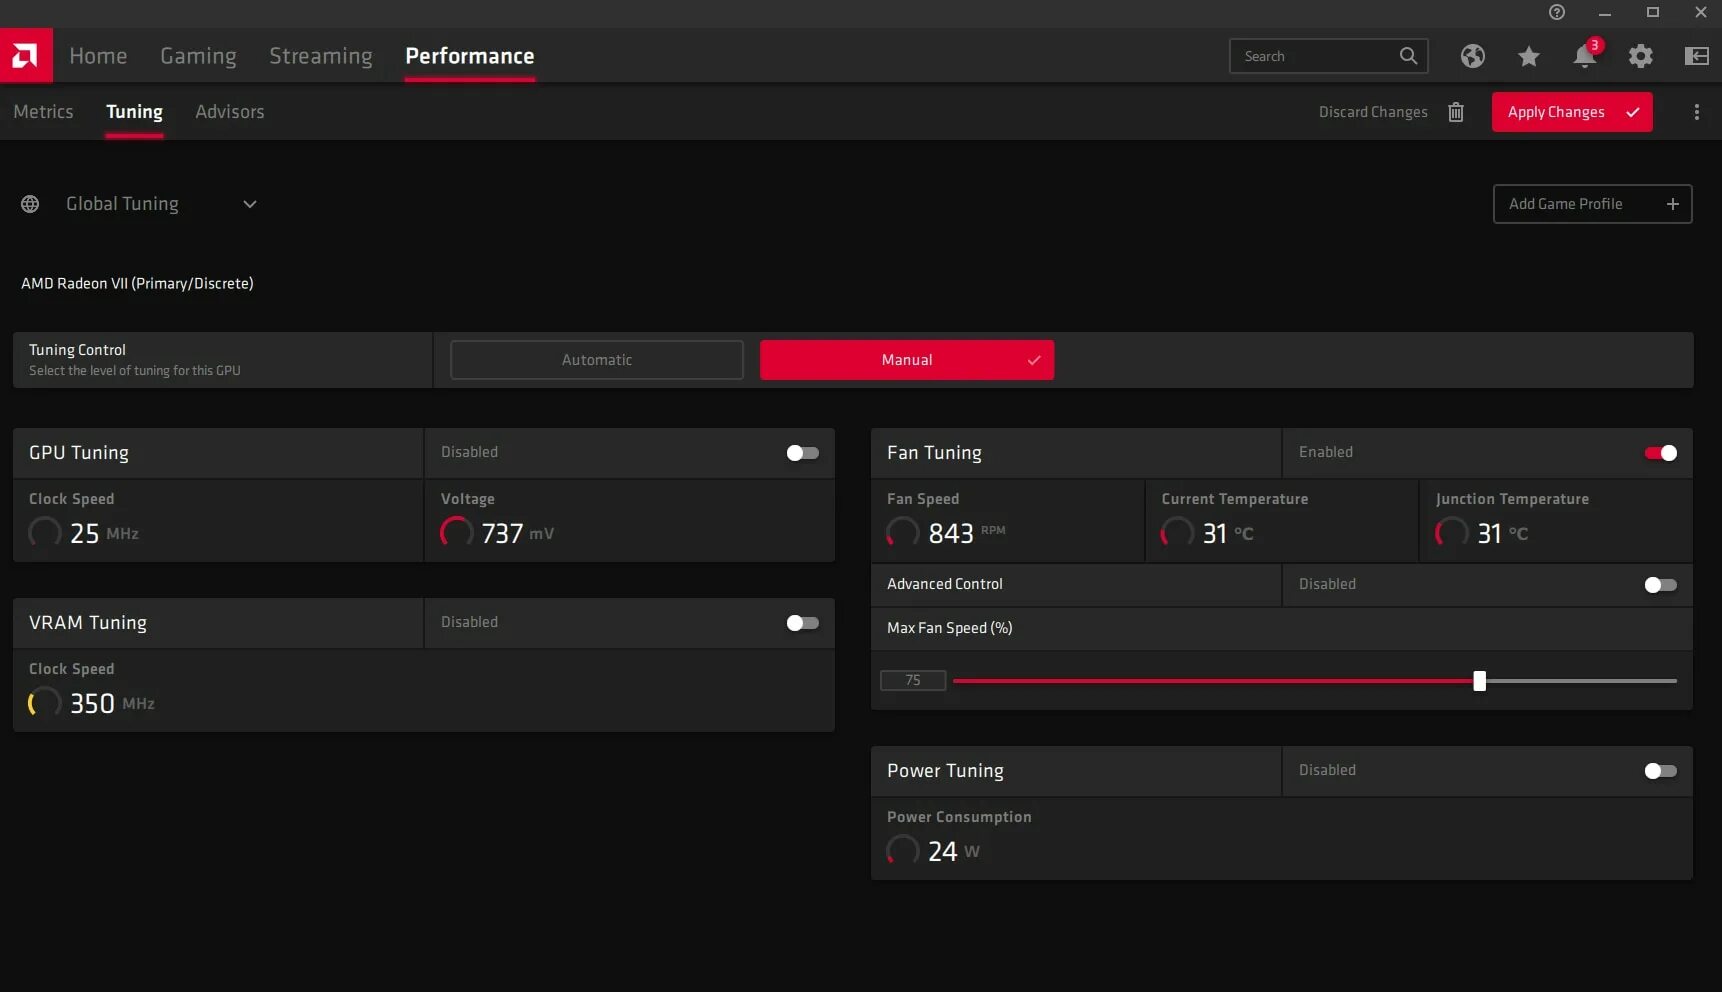
Task: Enable Advanced Control toggle
Action: click(x=1660, y=585)
